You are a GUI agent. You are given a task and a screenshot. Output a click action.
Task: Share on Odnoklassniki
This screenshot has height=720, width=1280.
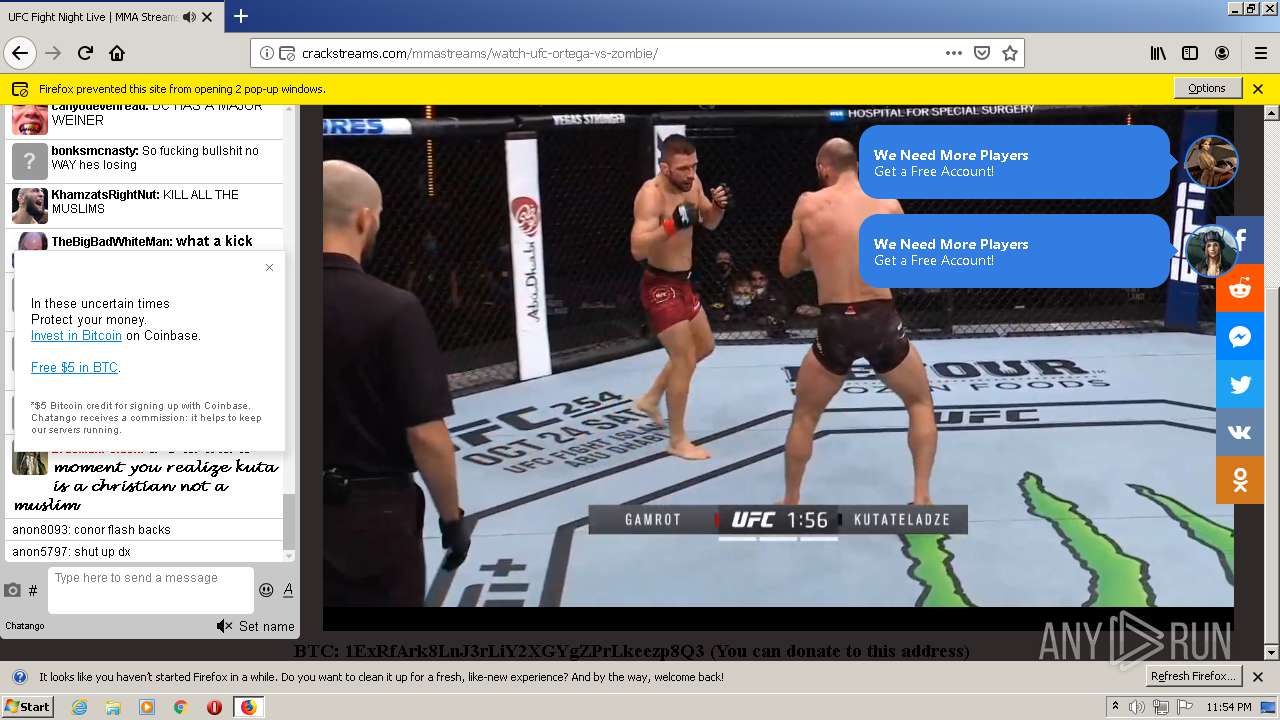[1240, 480]
